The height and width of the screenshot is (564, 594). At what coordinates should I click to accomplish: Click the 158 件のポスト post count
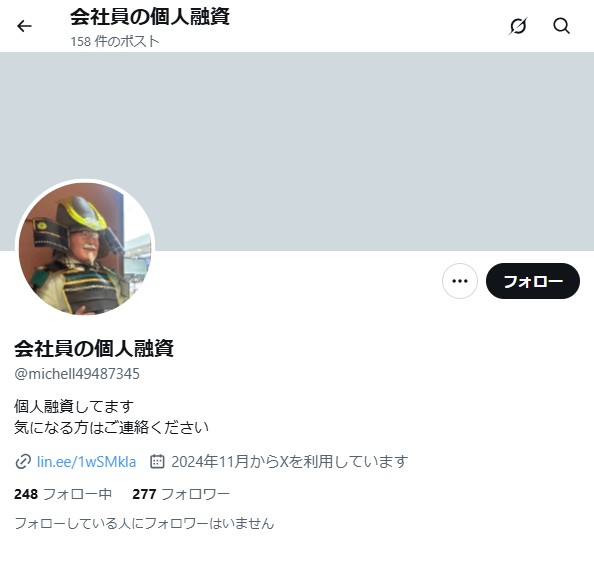click(x=115, y=41)
